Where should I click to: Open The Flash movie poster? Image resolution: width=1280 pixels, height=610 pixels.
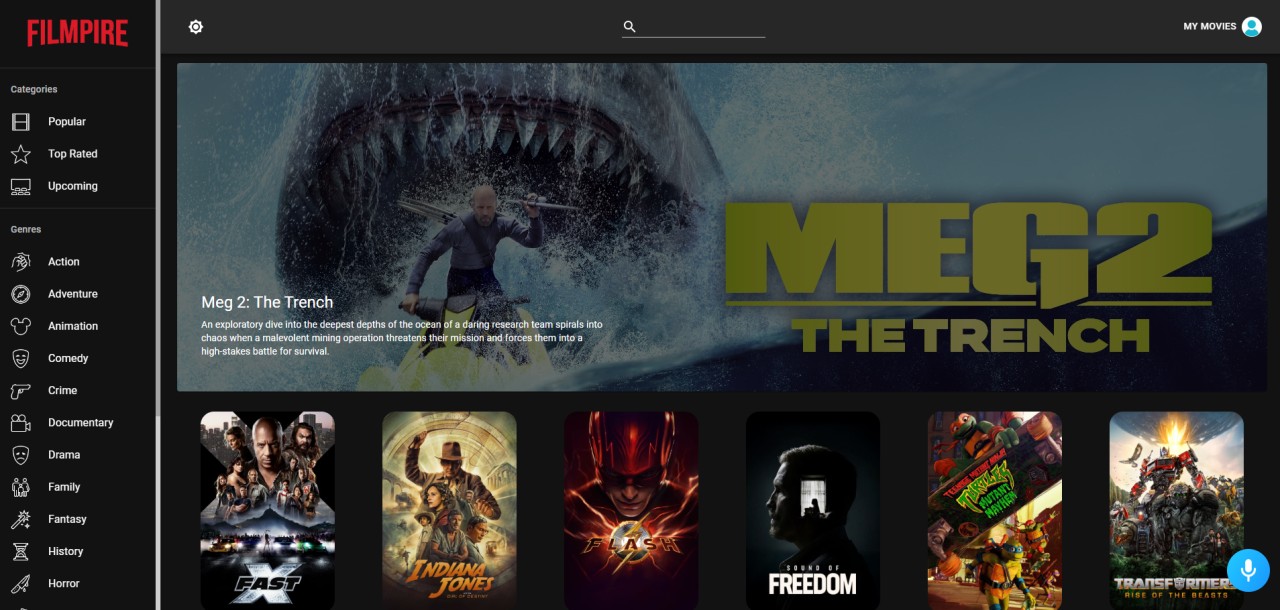(x=631, y=510)
